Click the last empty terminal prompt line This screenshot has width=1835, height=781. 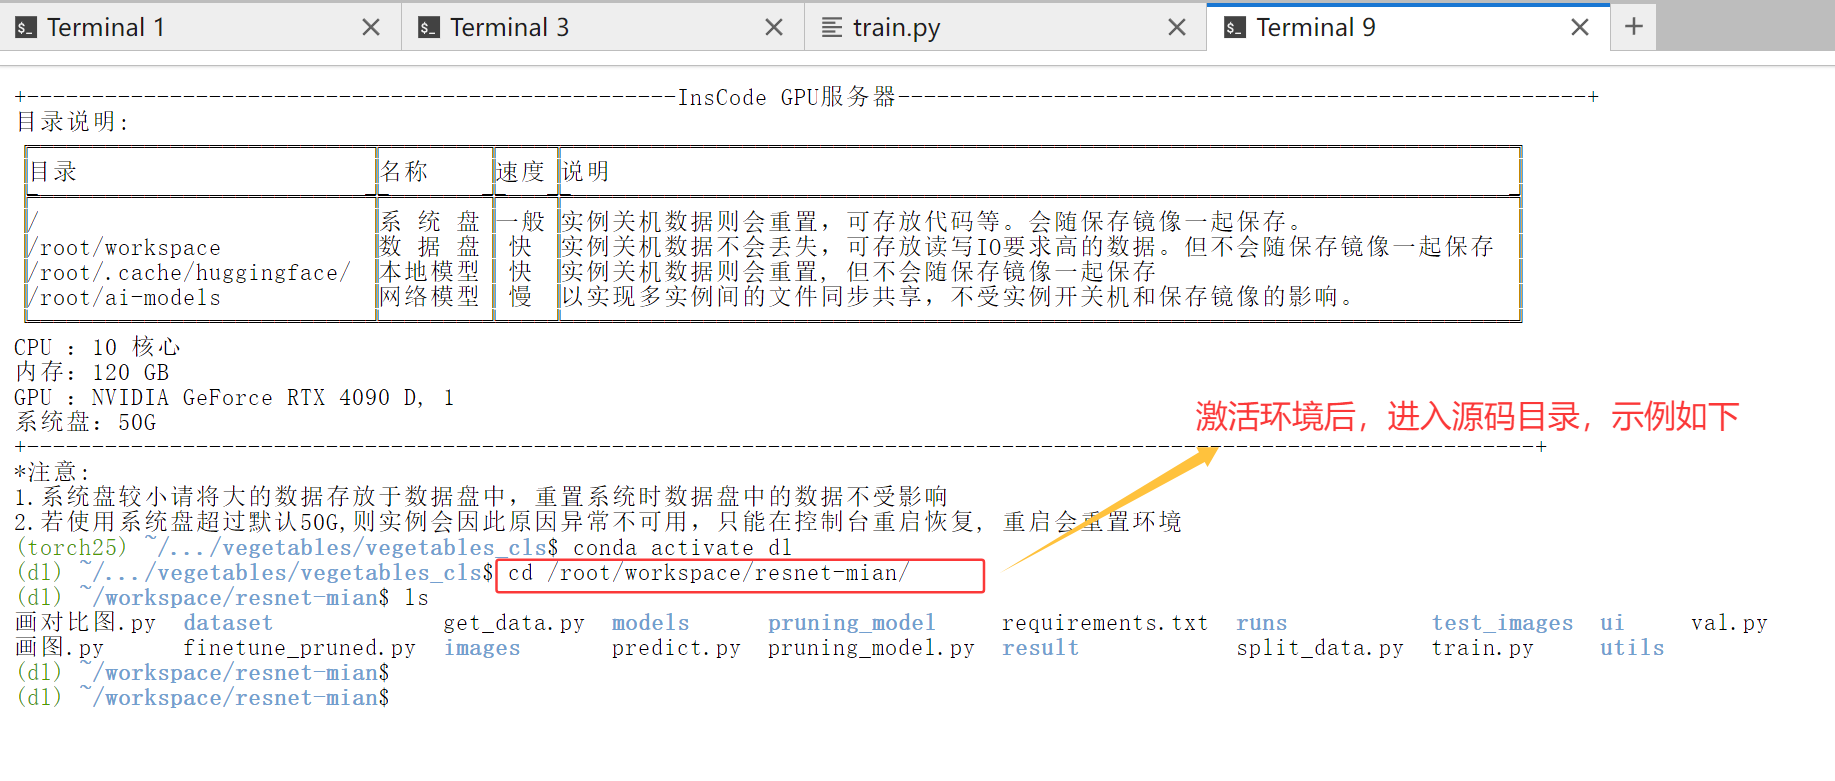[203, 698]
